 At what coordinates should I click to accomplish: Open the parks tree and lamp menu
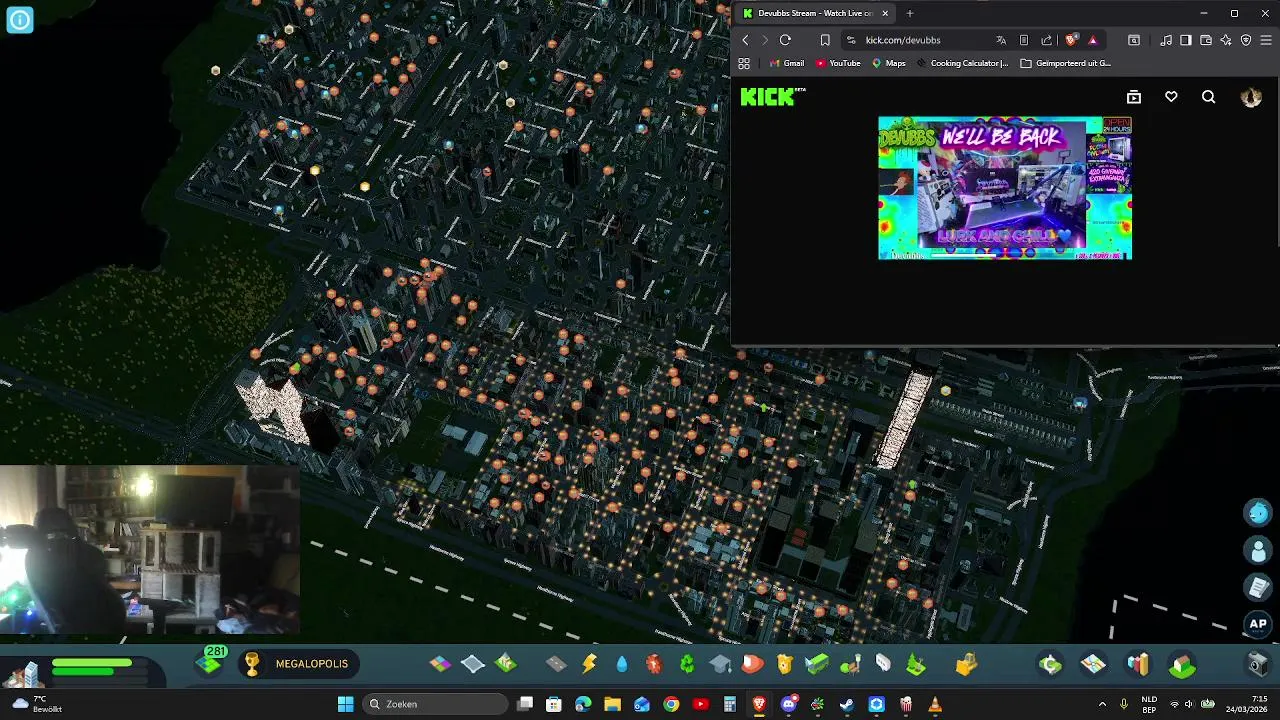pos(850,664)
